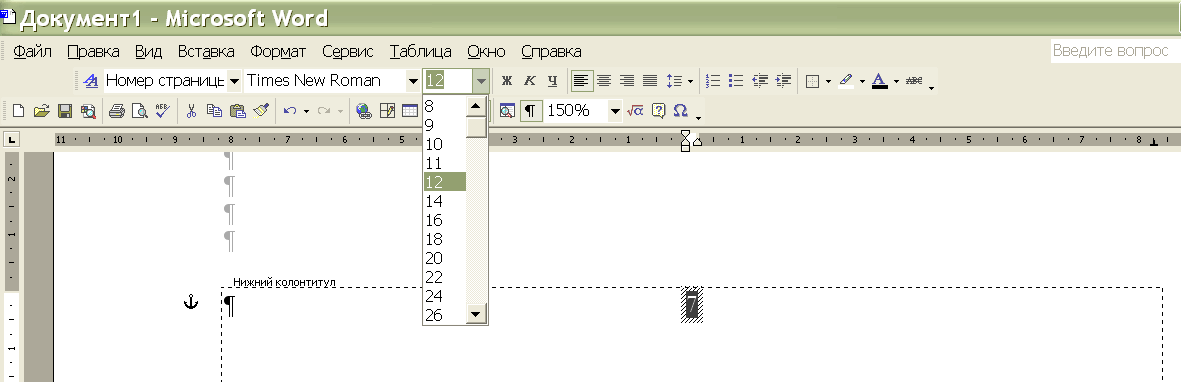Toggle italic (К) formatting
Viewport: 1181px width, 382px height.
pos(530,81)
